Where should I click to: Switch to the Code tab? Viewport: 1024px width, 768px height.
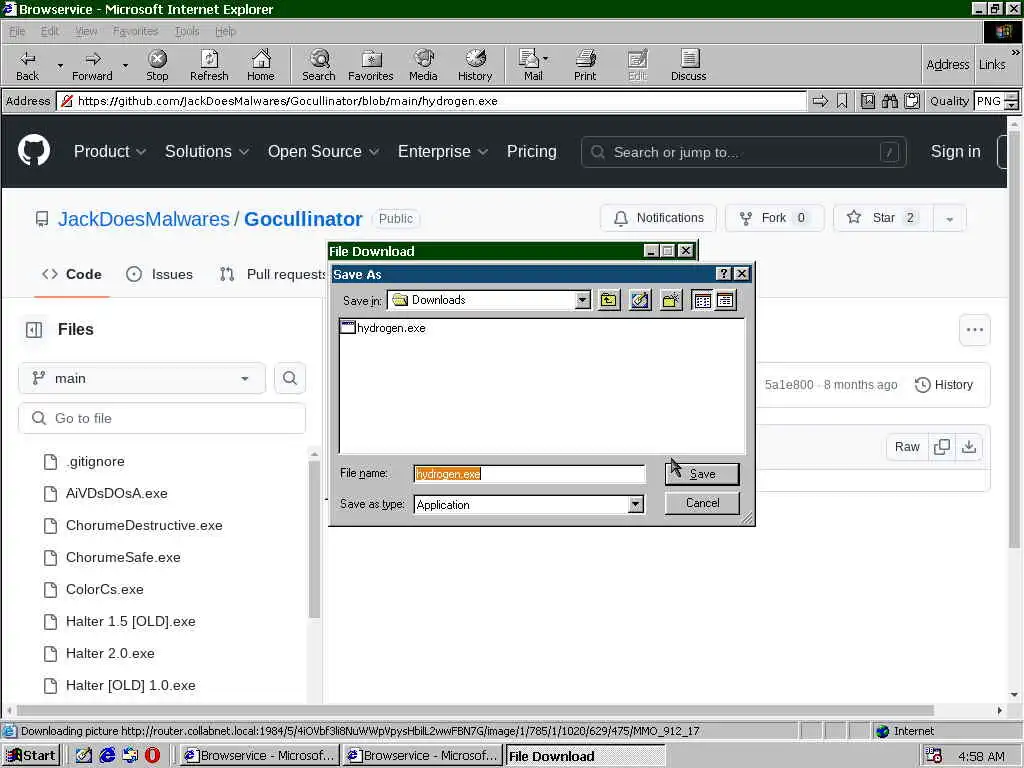72,274
